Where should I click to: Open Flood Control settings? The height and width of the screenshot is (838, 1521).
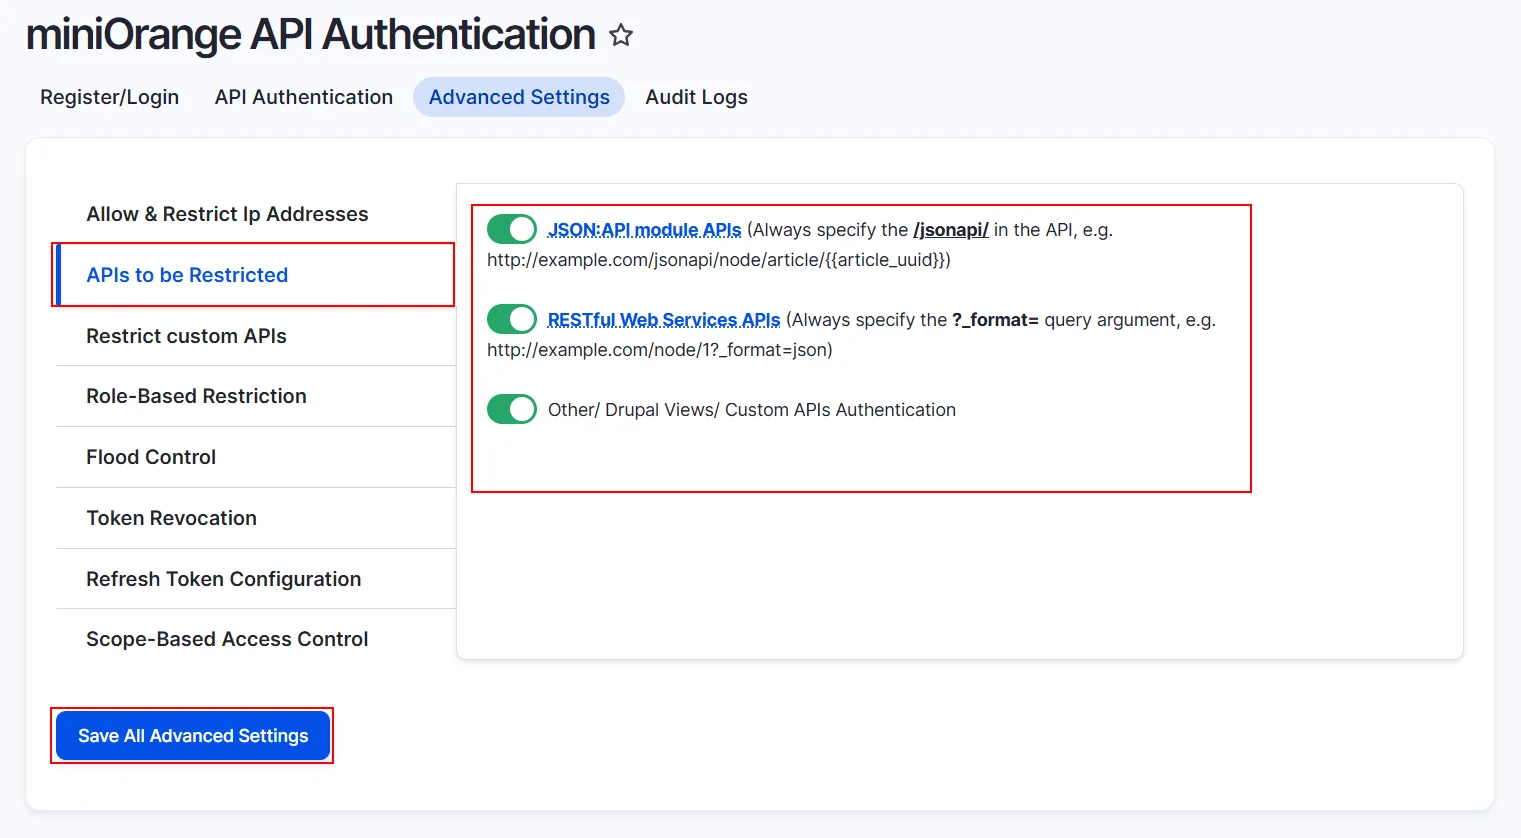[151, 457]
